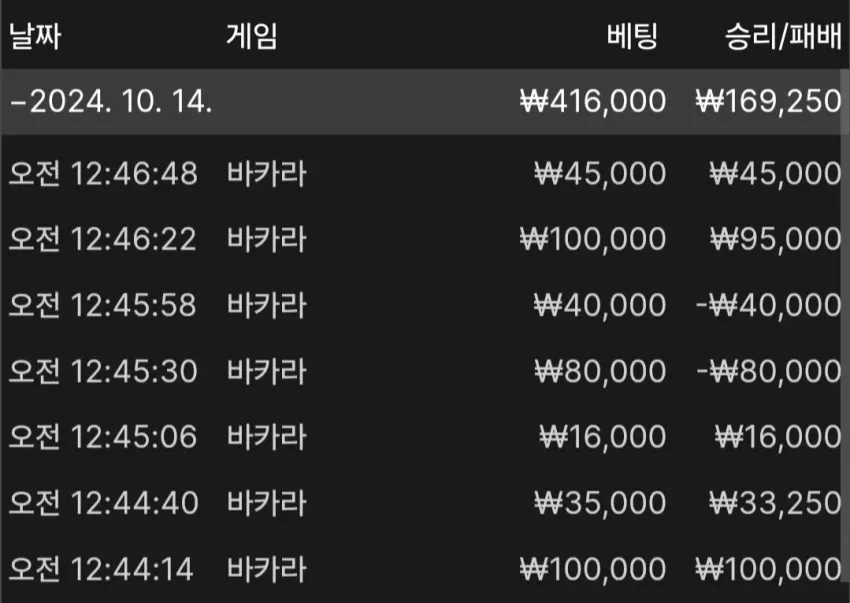Click the -₩80,000 loss amount

pos(769,371)
